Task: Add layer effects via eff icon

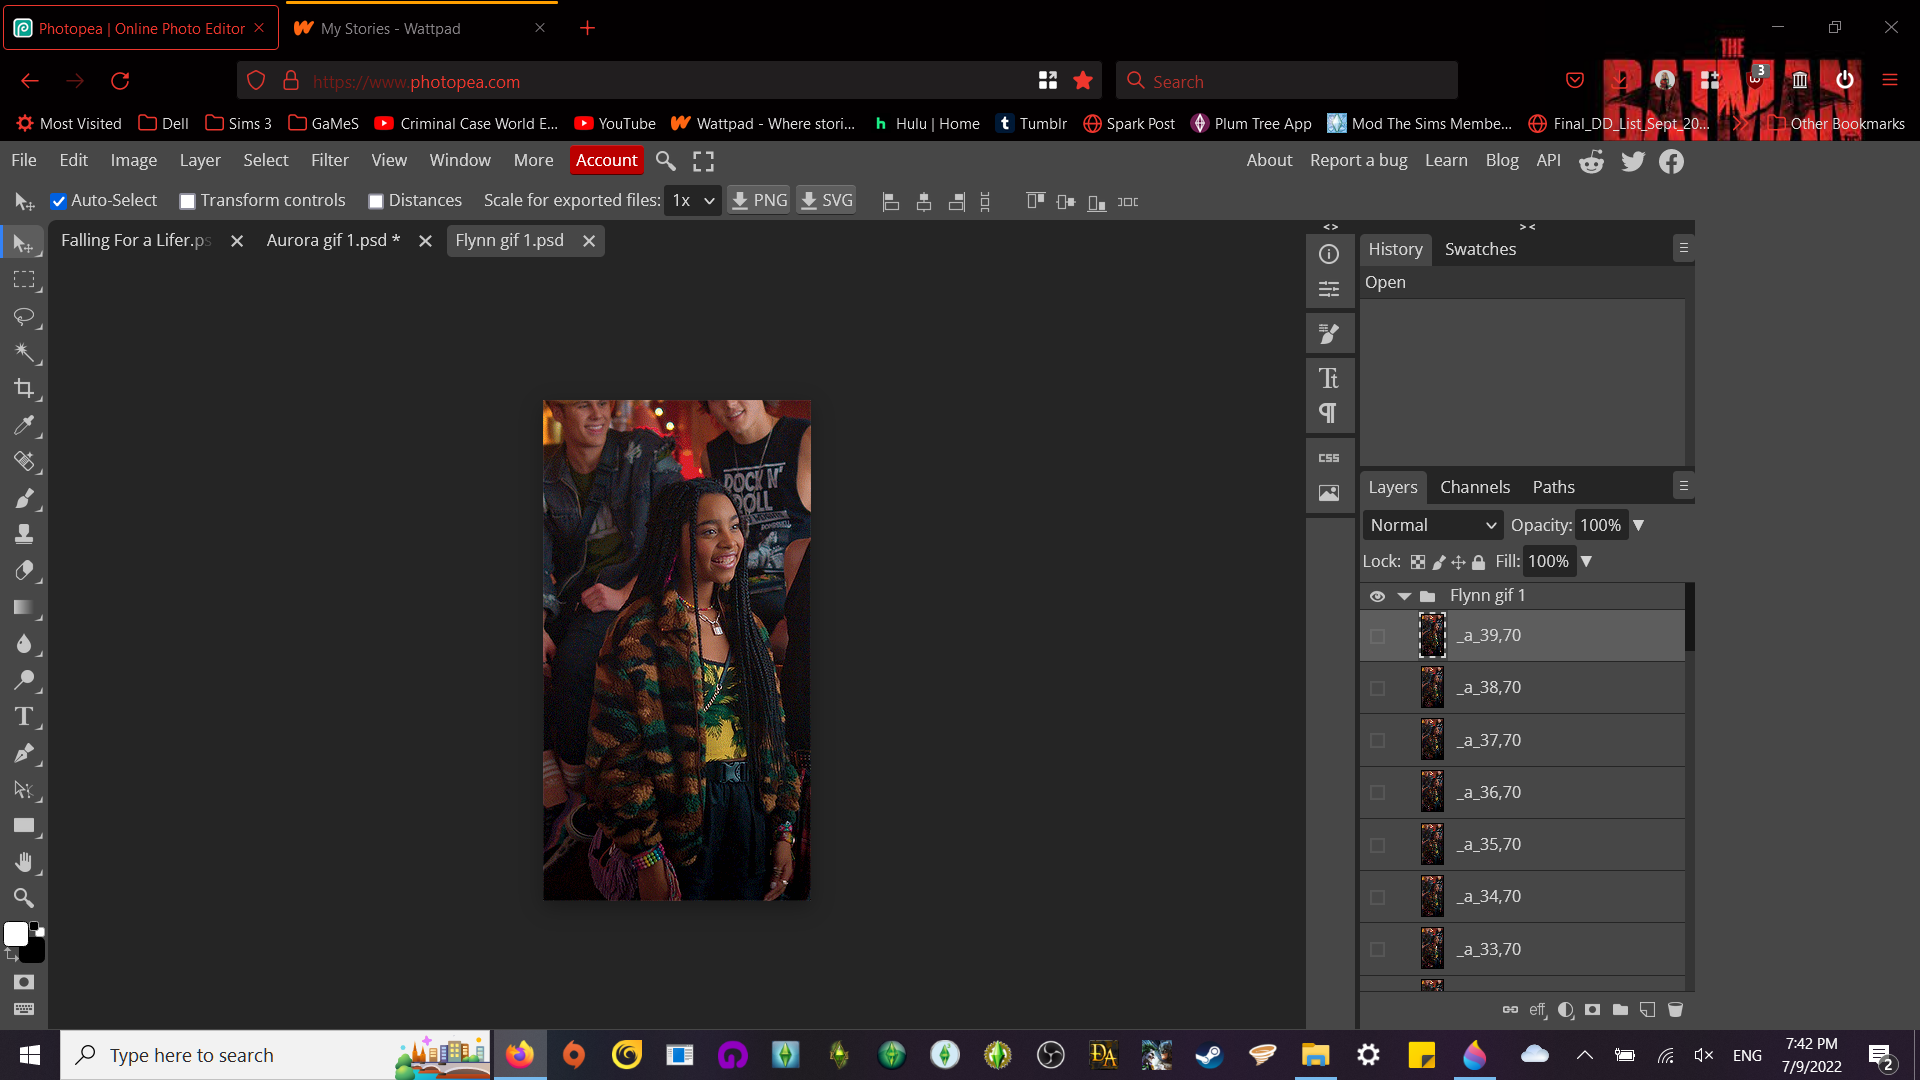Action: click(1538, 1010)
